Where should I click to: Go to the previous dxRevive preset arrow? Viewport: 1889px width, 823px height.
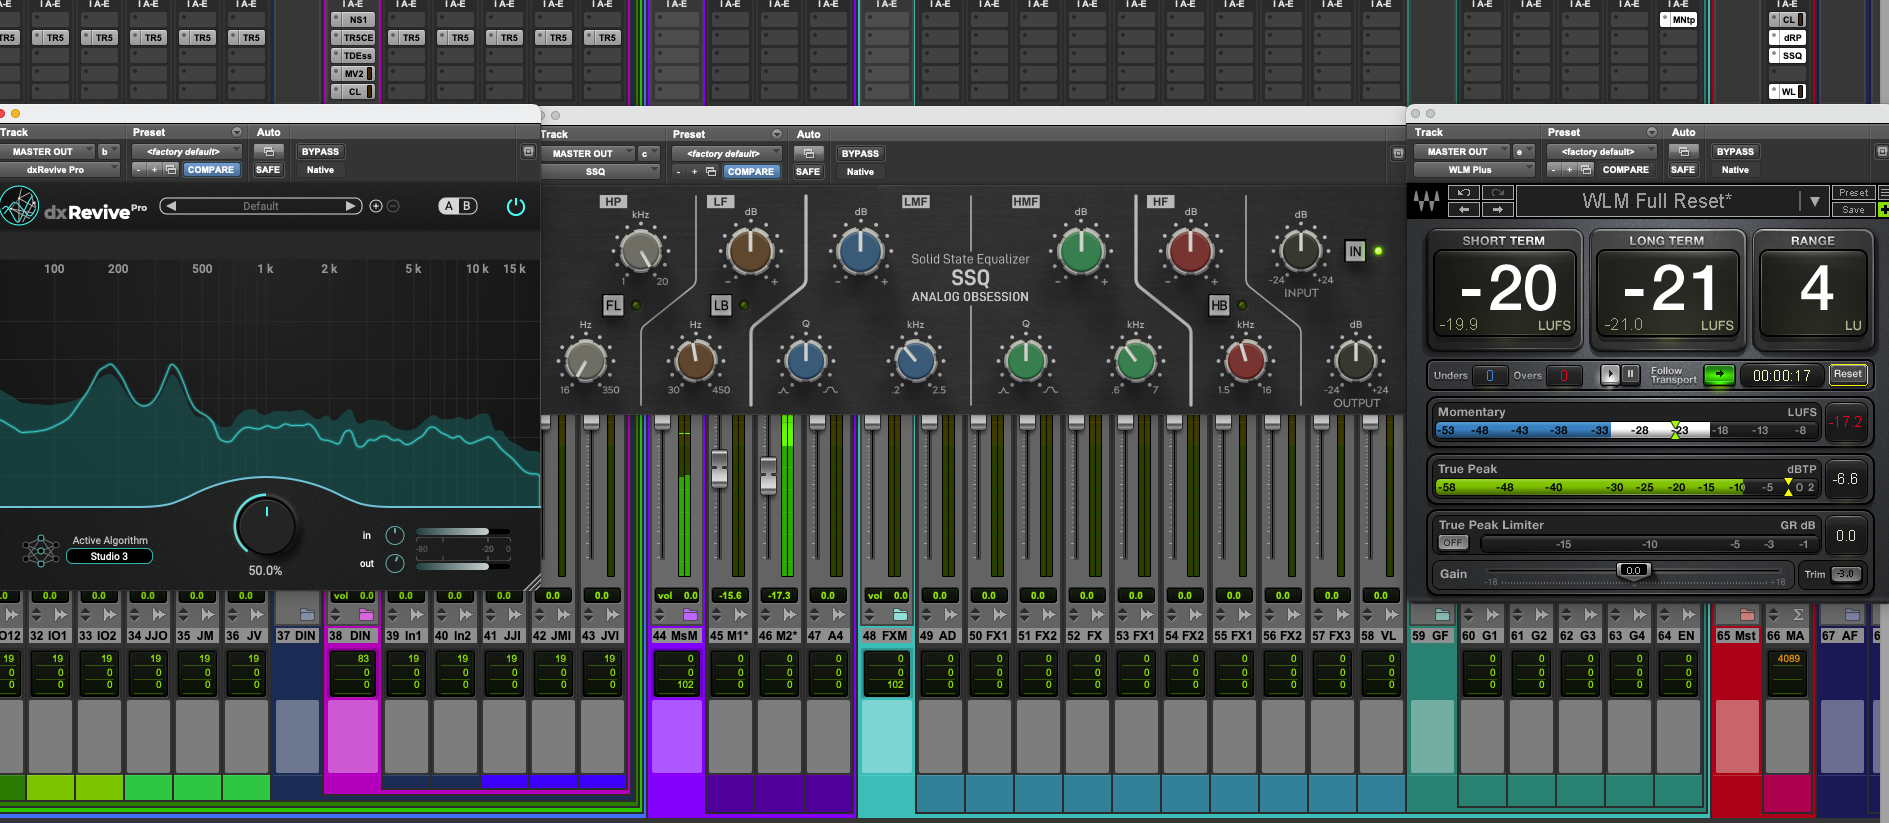170,206
